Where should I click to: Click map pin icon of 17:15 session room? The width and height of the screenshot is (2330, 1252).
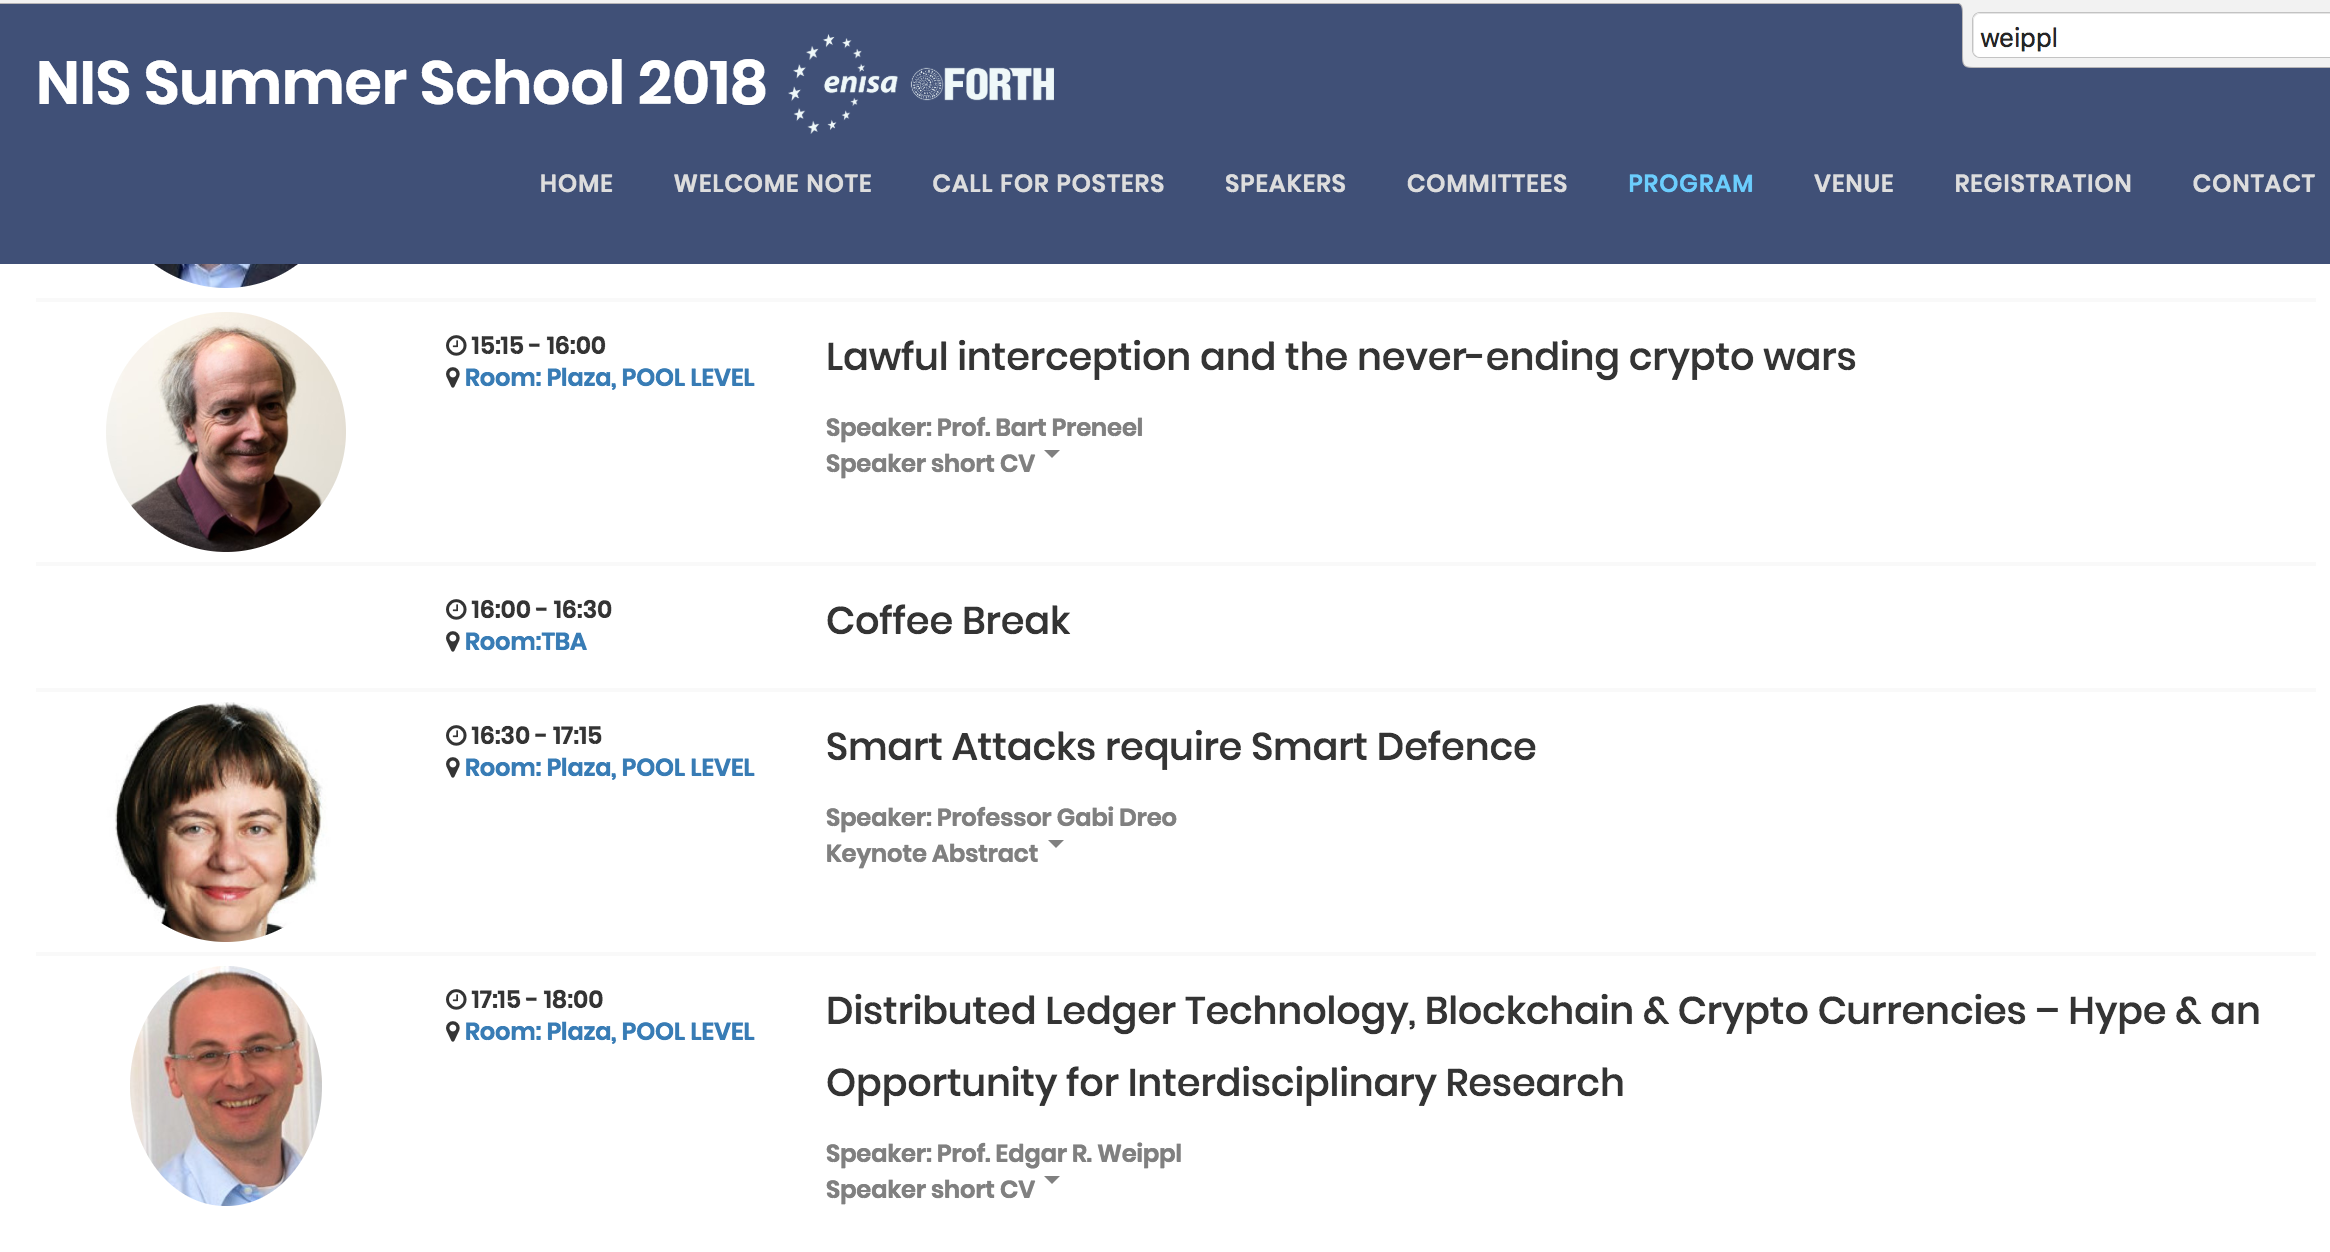(x=453, y=1032)
